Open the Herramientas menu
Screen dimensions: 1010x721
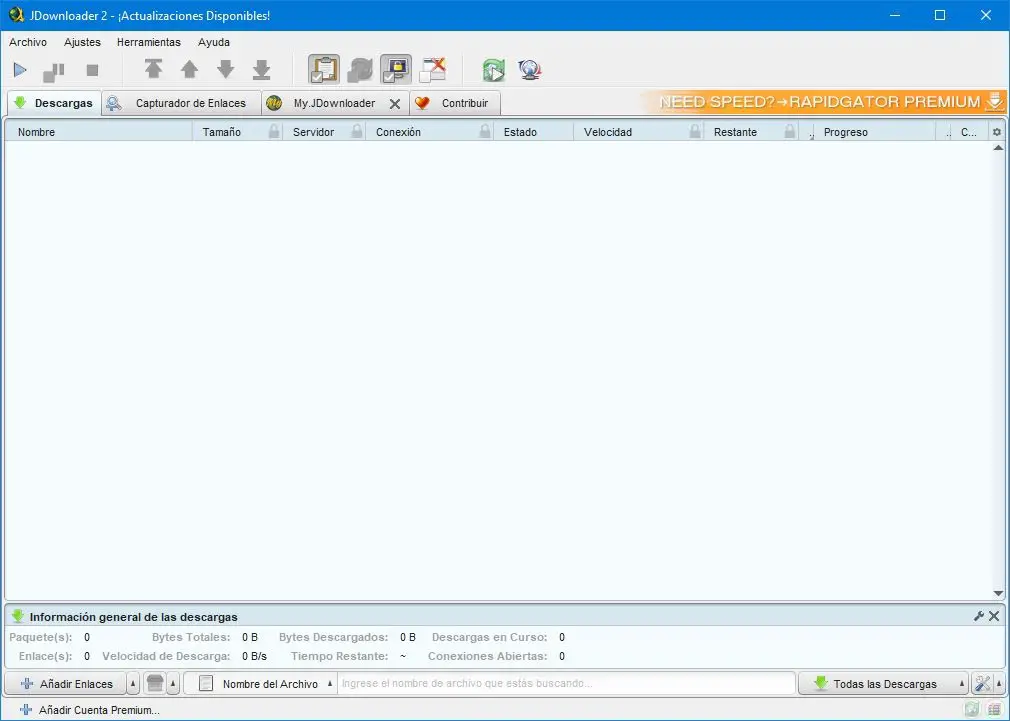[149, 42]
